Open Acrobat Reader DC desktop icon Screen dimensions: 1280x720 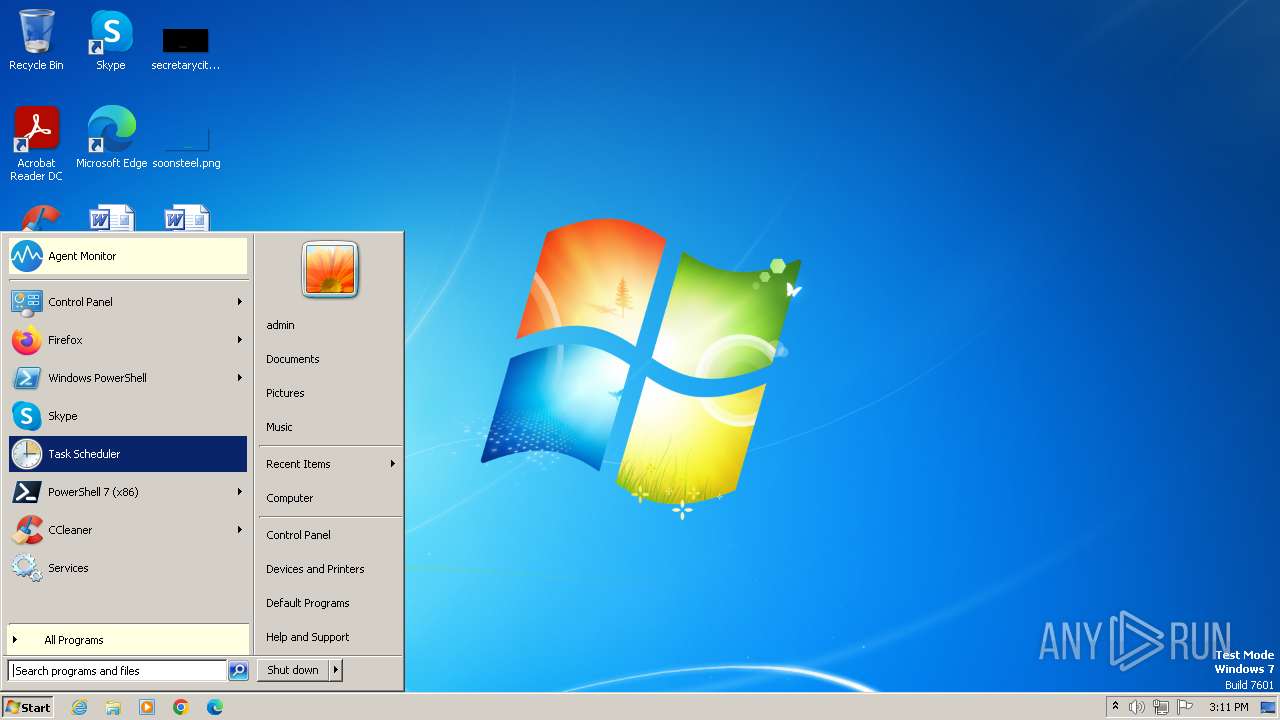[36, 144]
